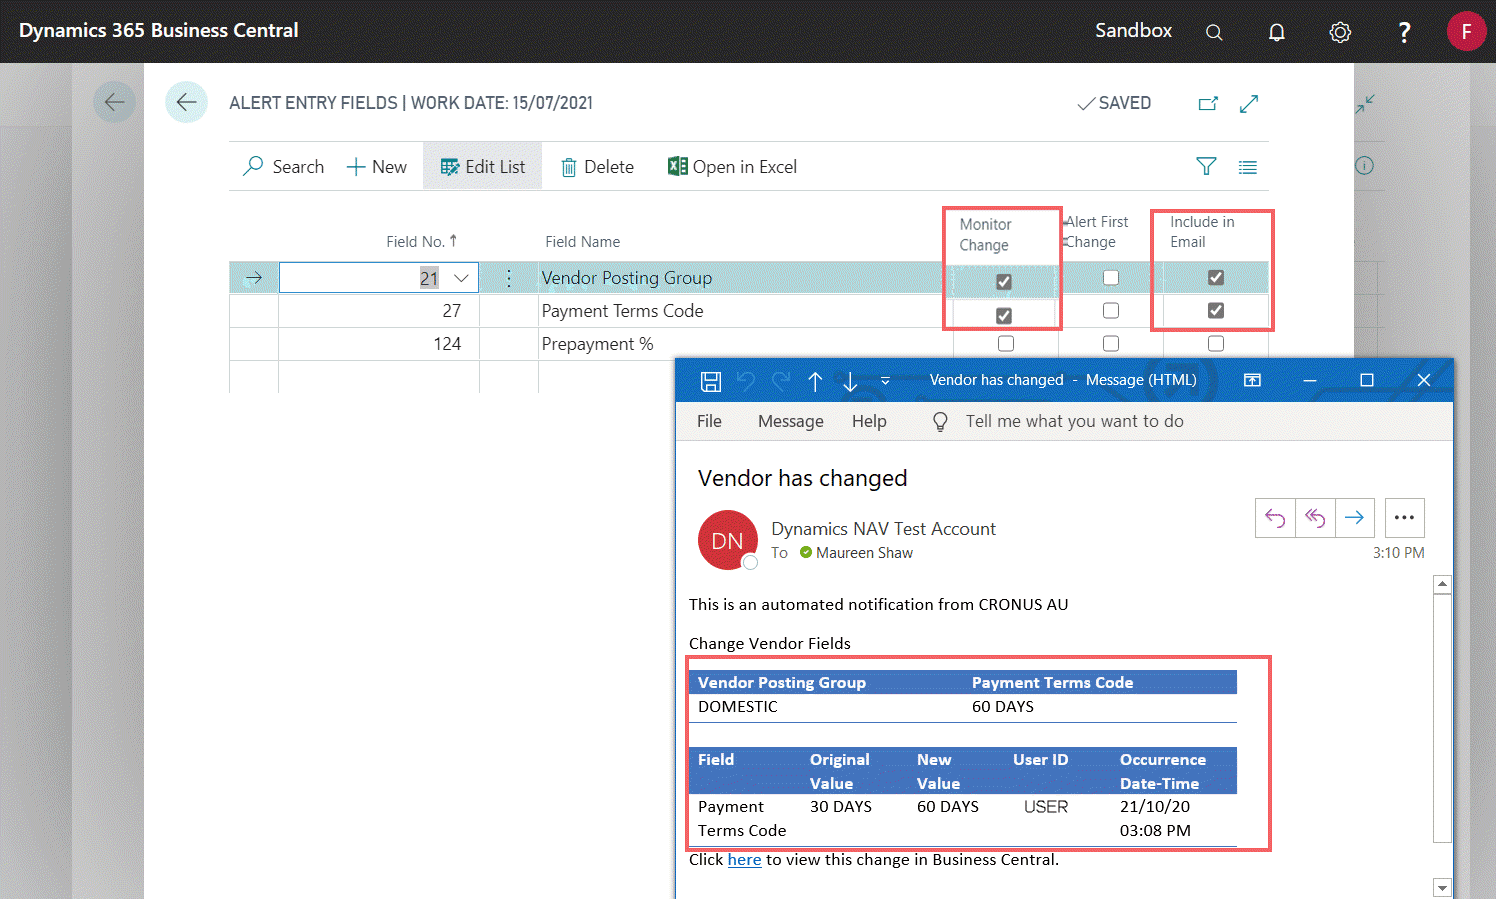
Task: Toggle Edit List mode
Action: point(483,167)
